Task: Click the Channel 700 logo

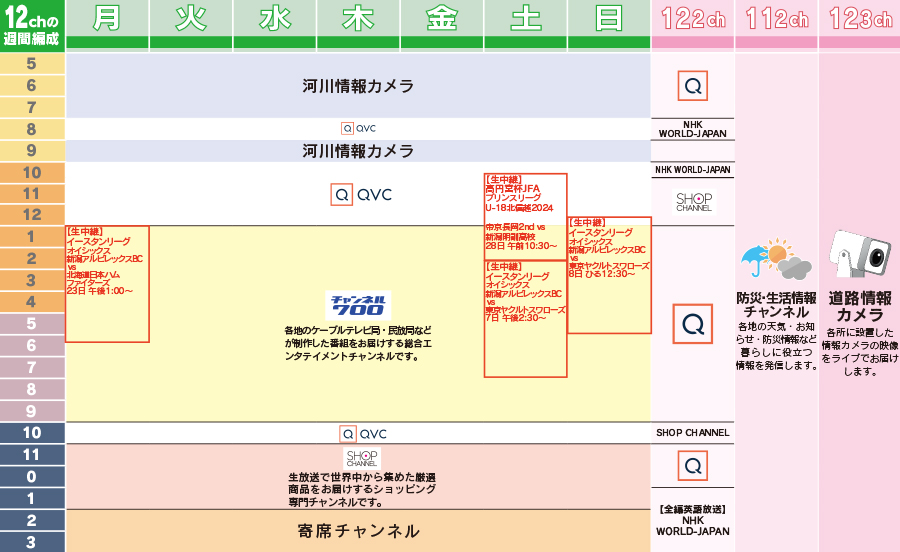Action: (358, 305)
